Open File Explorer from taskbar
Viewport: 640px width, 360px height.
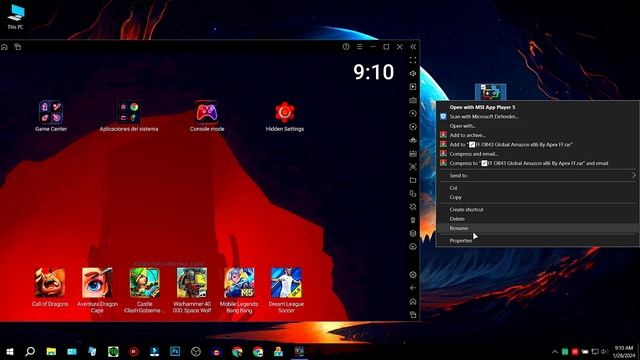click(51, 351)
